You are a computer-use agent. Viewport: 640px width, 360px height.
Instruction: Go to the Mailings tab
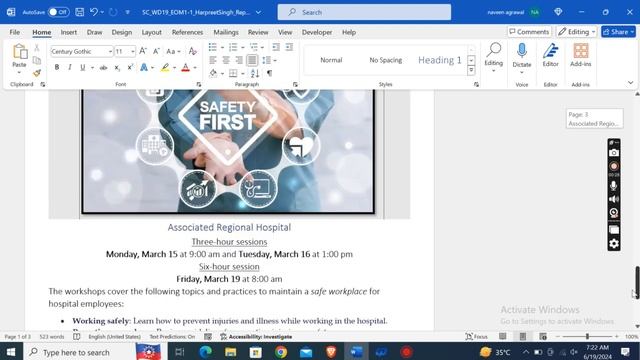point(226,32)
